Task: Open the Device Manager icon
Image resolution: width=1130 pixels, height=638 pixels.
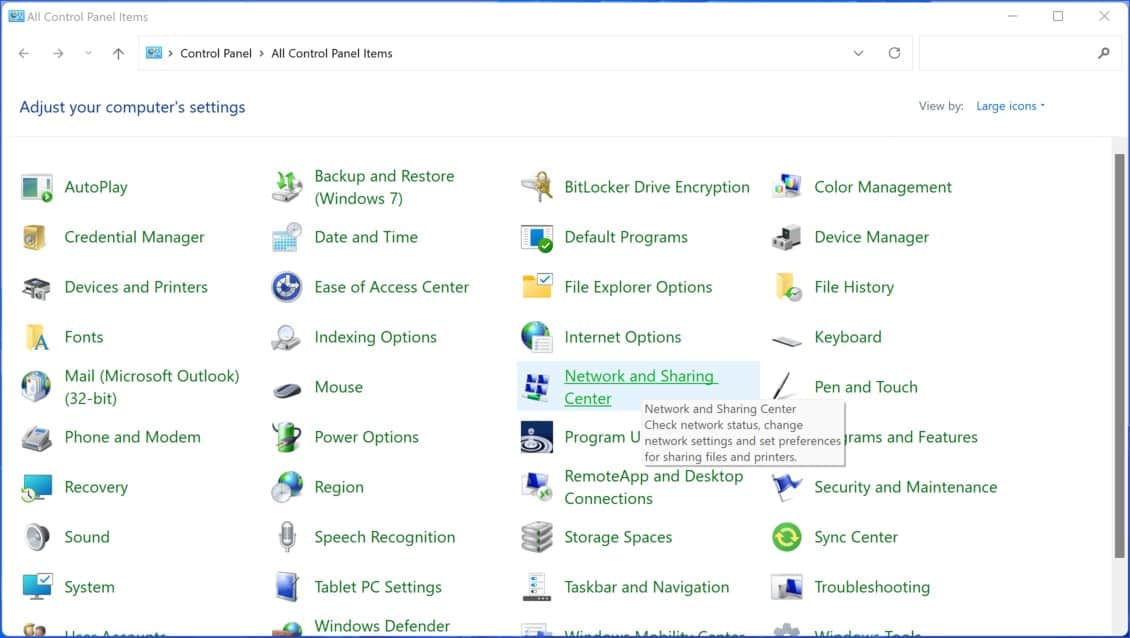Action: point(787,237)
